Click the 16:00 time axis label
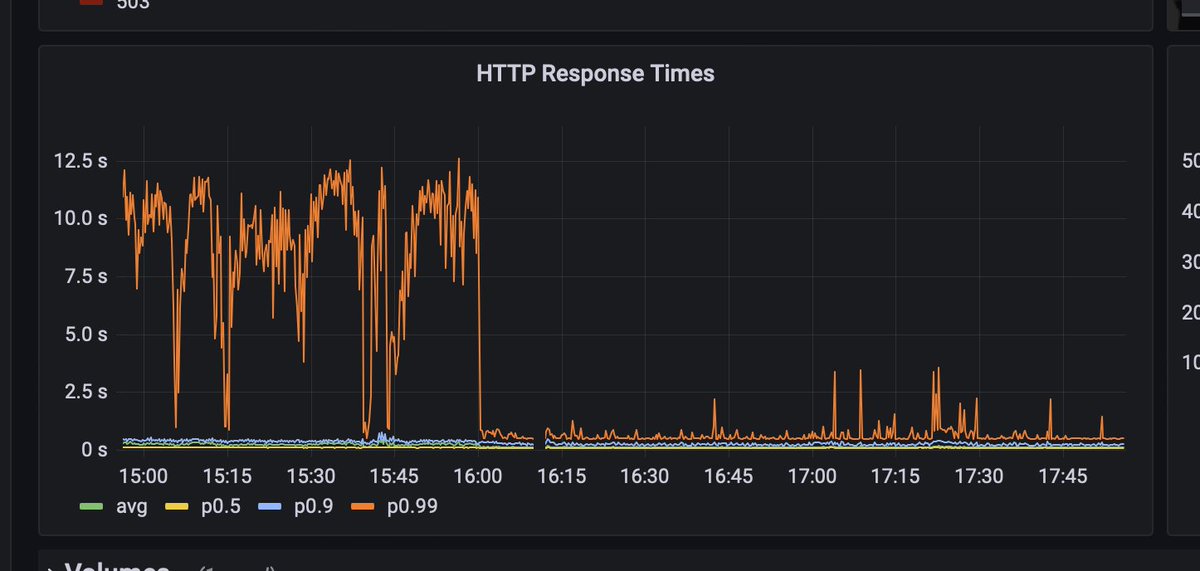1200x571 pixels. [478, 477]
